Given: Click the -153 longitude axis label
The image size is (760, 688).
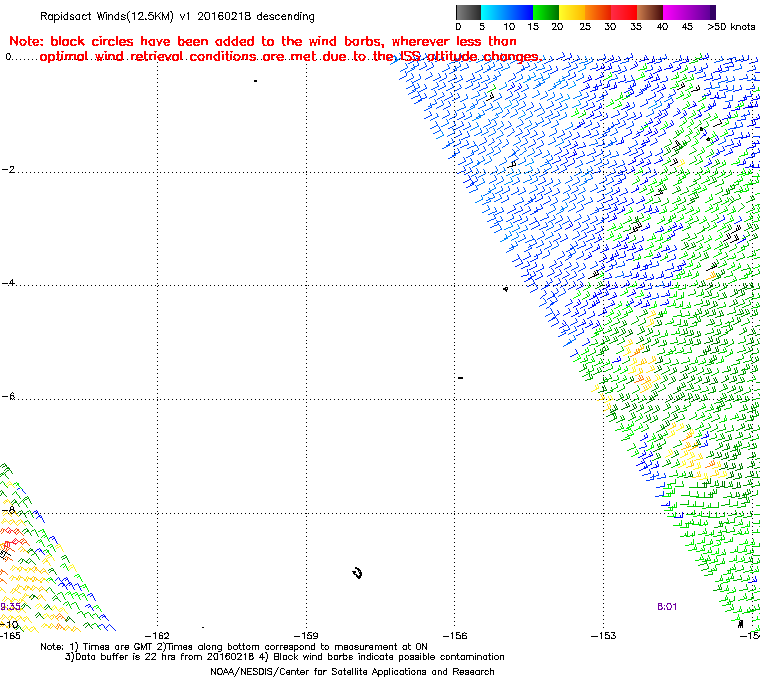Looking at the screenshot, I should click(604, 636).
